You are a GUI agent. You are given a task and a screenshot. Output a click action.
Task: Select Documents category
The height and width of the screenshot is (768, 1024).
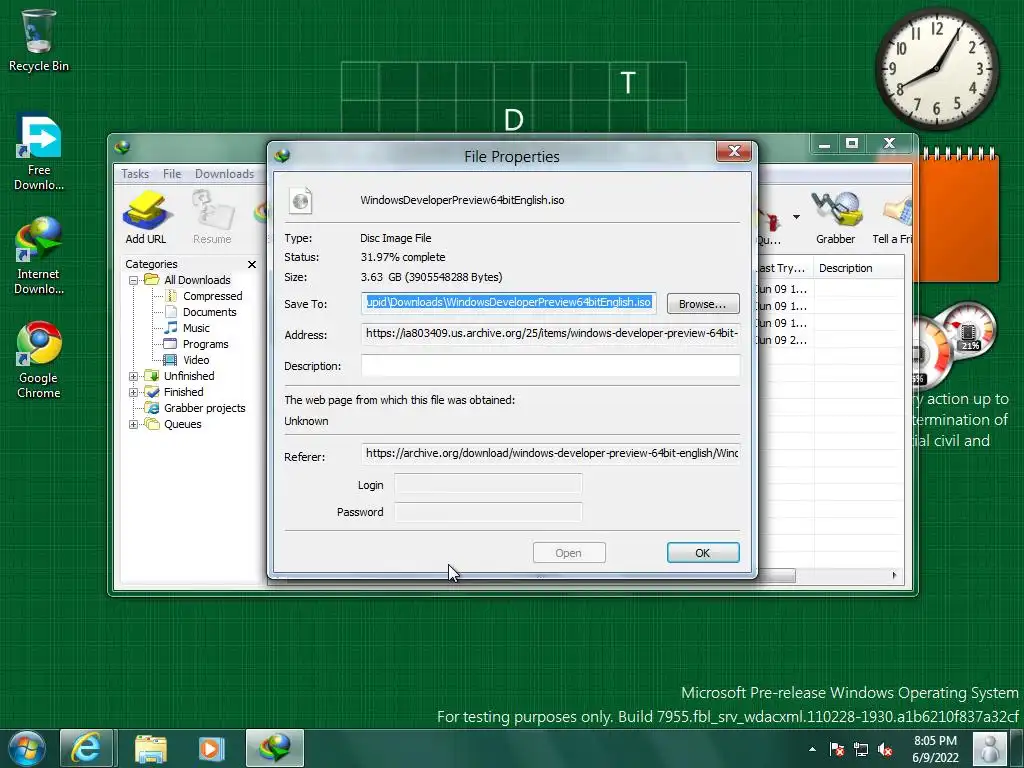click(210, 312)
